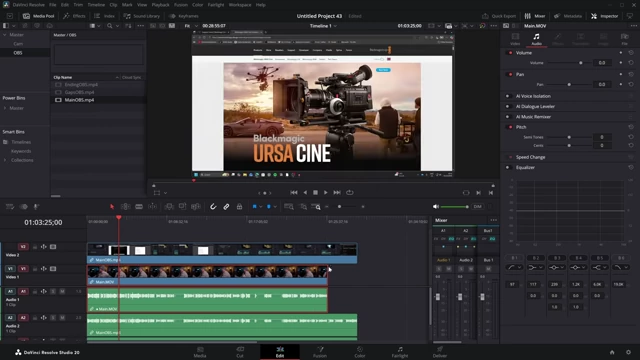640x360 pixels.
Task: Activate the Blade Edit Mode tool
Action: point(139,207)
